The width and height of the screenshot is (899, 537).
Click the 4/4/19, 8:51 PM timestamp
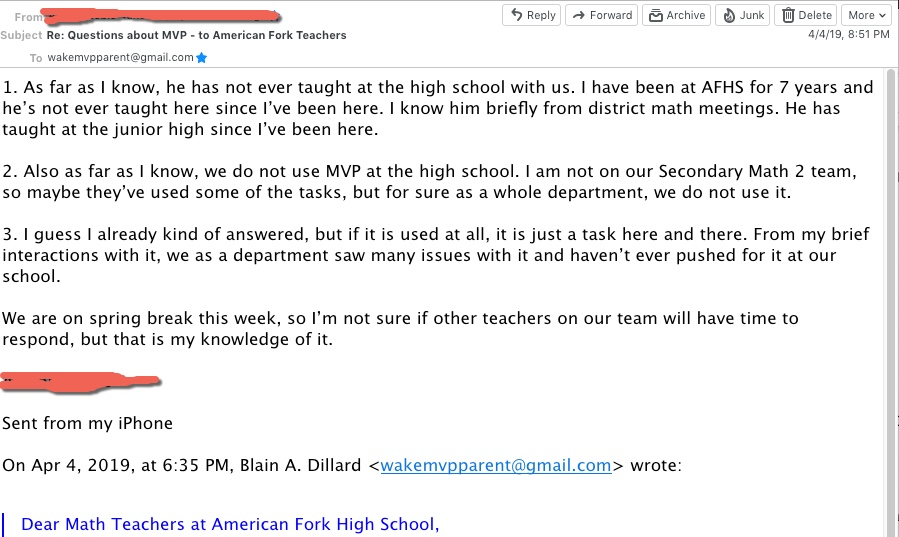849,34
